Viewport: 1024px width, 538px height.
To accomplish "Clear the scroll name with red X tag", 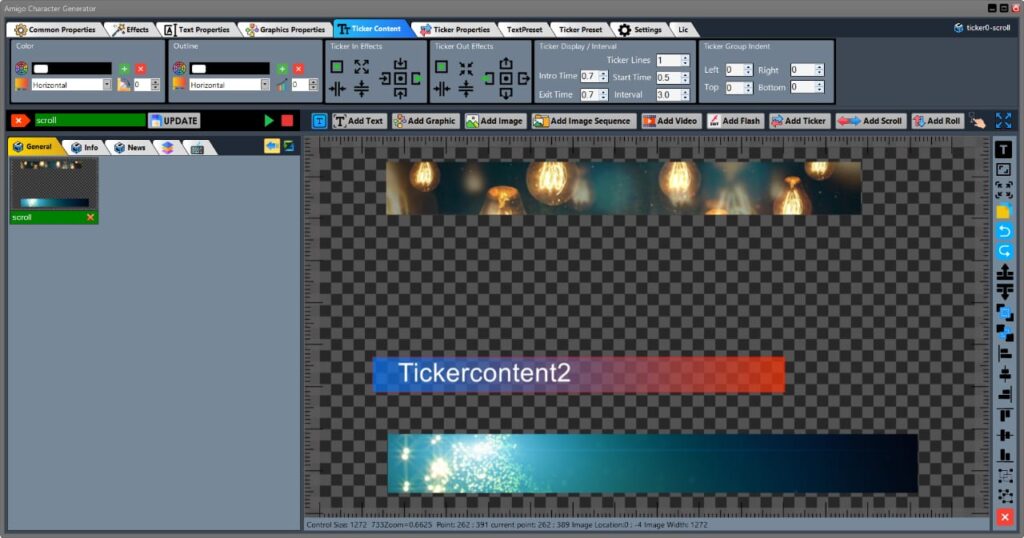I will point(20,120).
